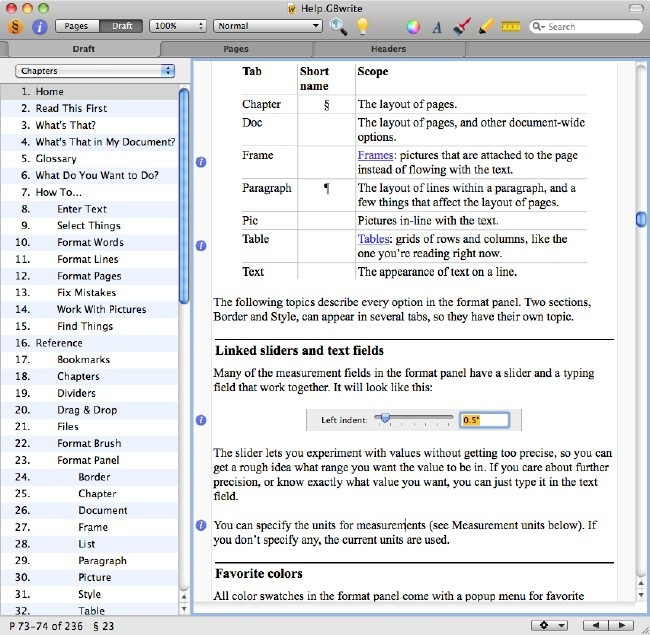The image size is (650, 635).
Task: Select Home chapter in sidebar
Action: pos(90,92)
